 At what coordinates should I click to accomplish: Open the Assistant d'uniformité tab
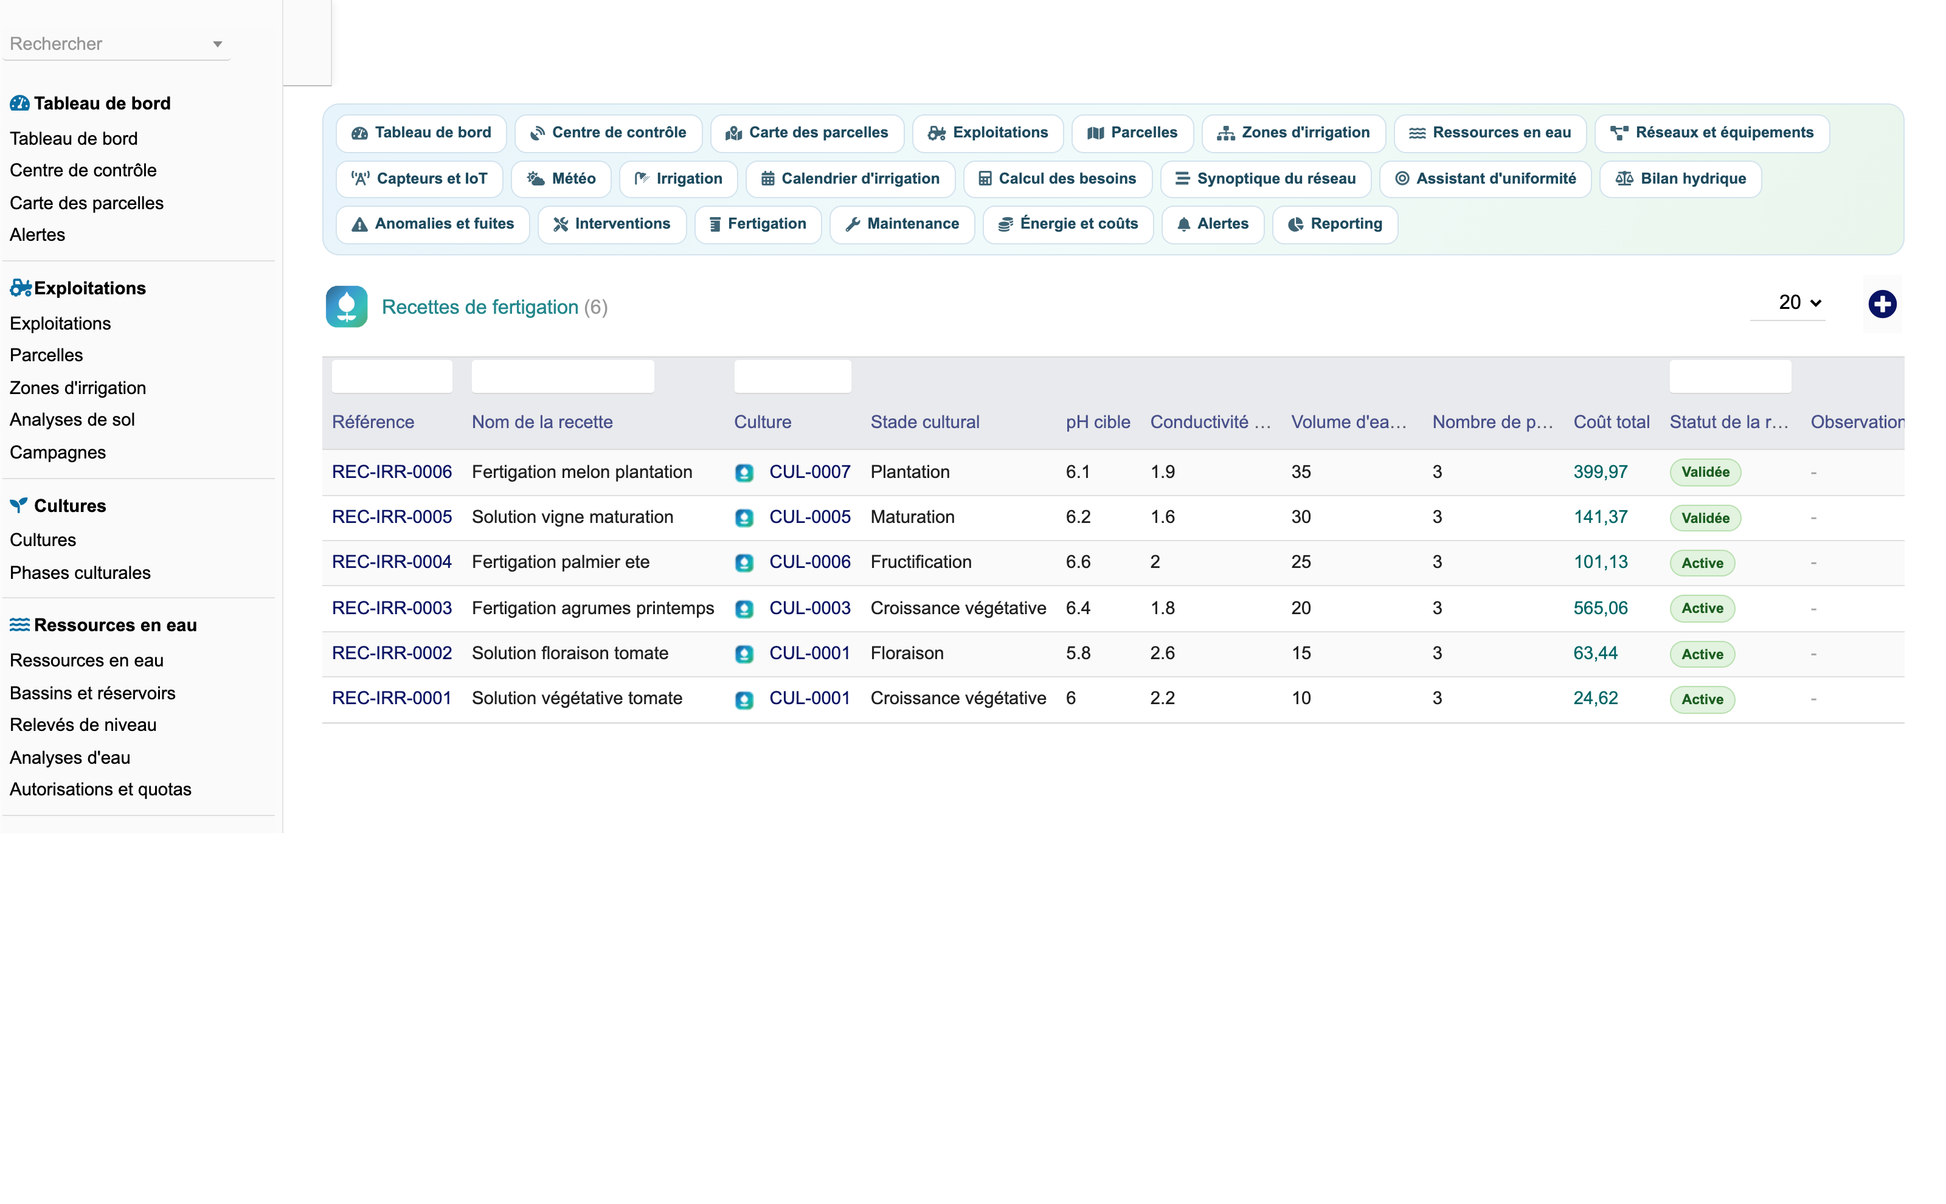pos(1485,179)
